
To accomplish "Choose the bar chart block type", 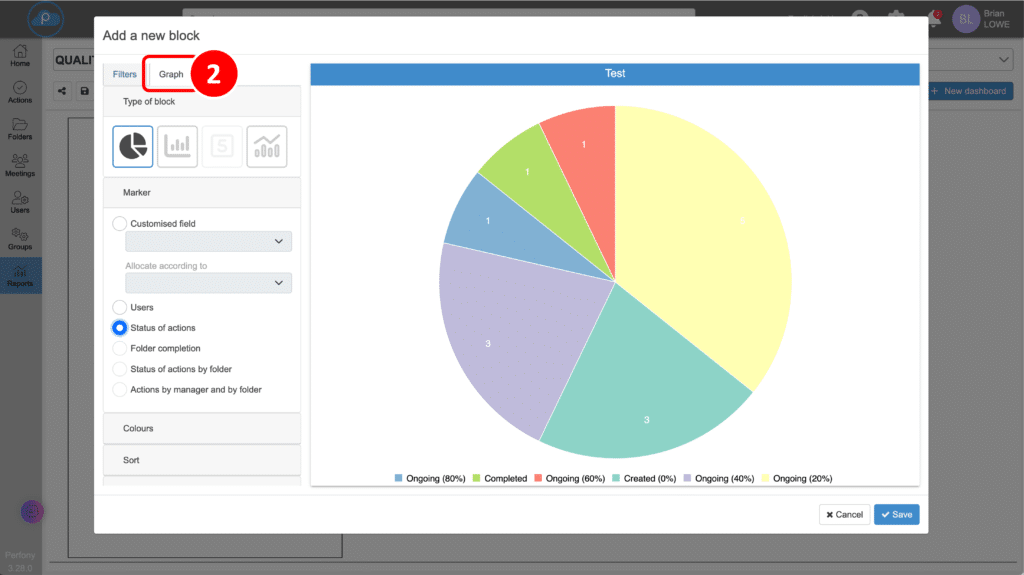I will pyautogui.click(x=177, y=146).
